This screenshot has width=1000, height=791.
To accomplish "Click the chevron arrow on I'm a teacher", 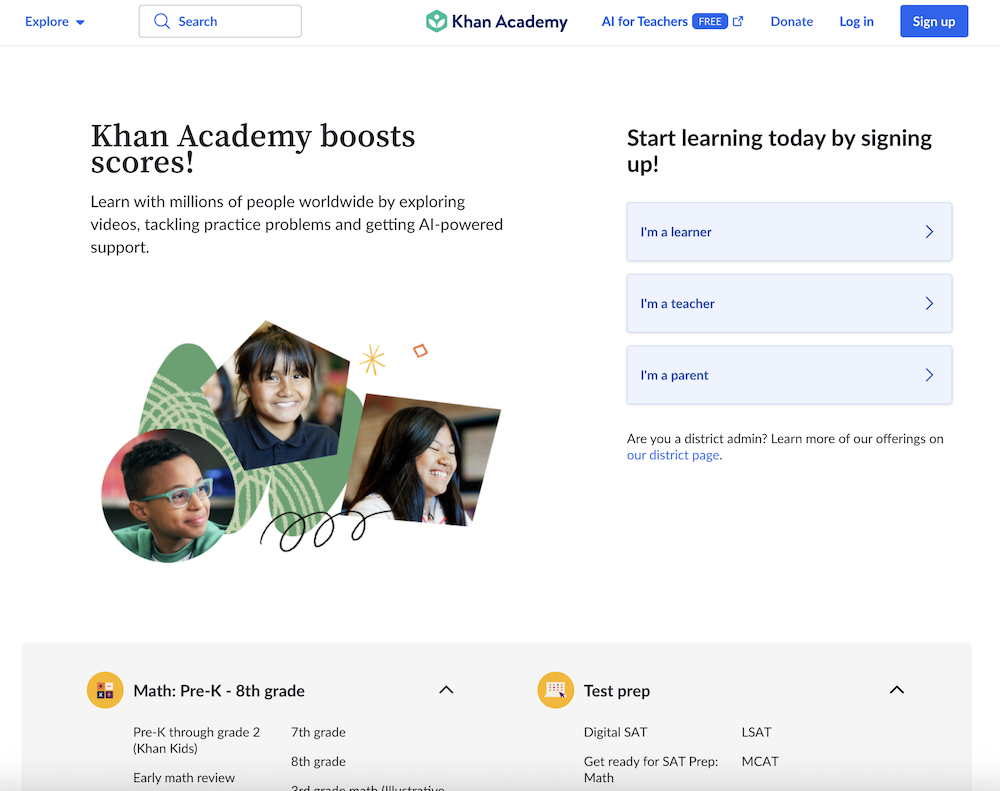I will (x=929, y=303).
